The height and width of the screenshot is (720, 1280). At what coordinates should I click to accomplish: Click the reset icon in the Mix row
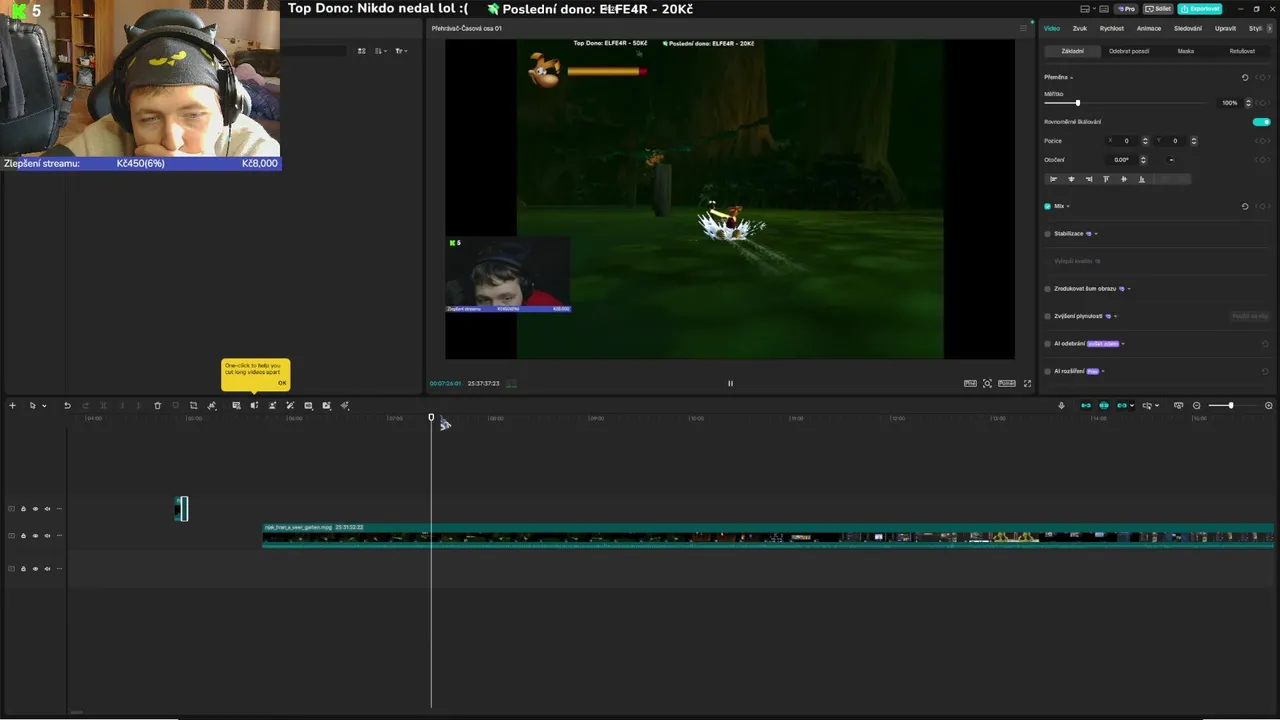pos(1245,206)
